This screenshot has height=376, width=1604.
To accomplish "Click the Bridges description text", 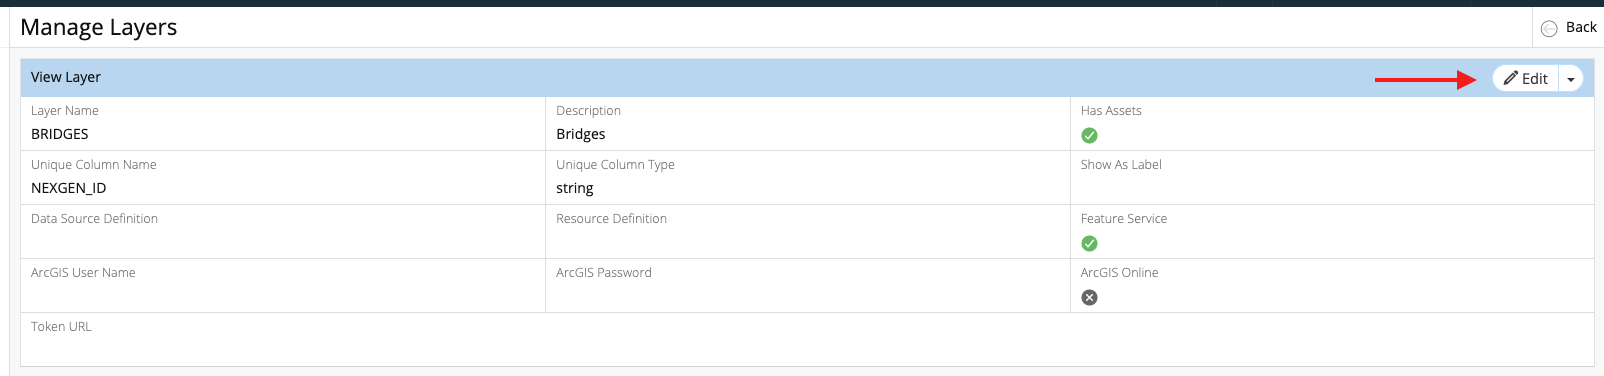I will [x=581, y=134].
